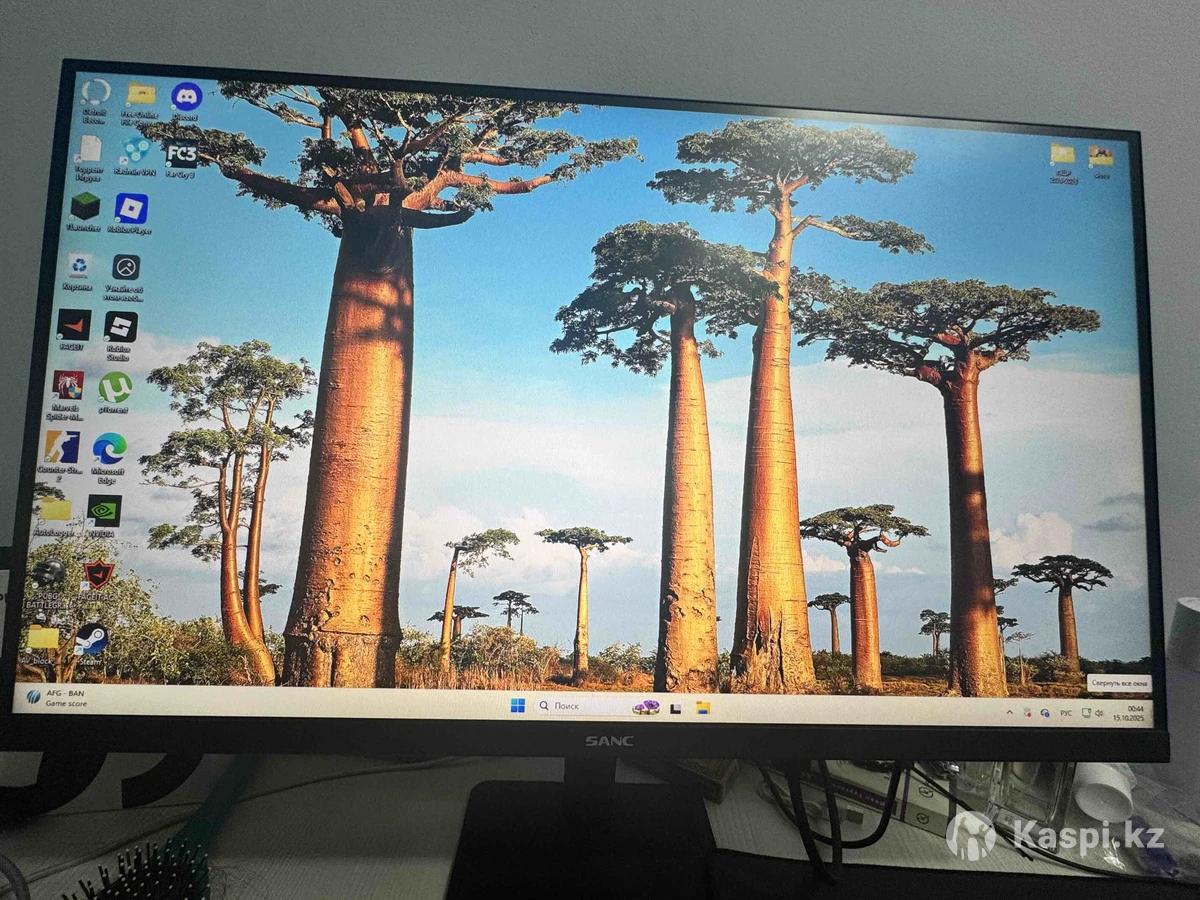Launch Marvel's Spider-Man shortcut

[68, 386]
